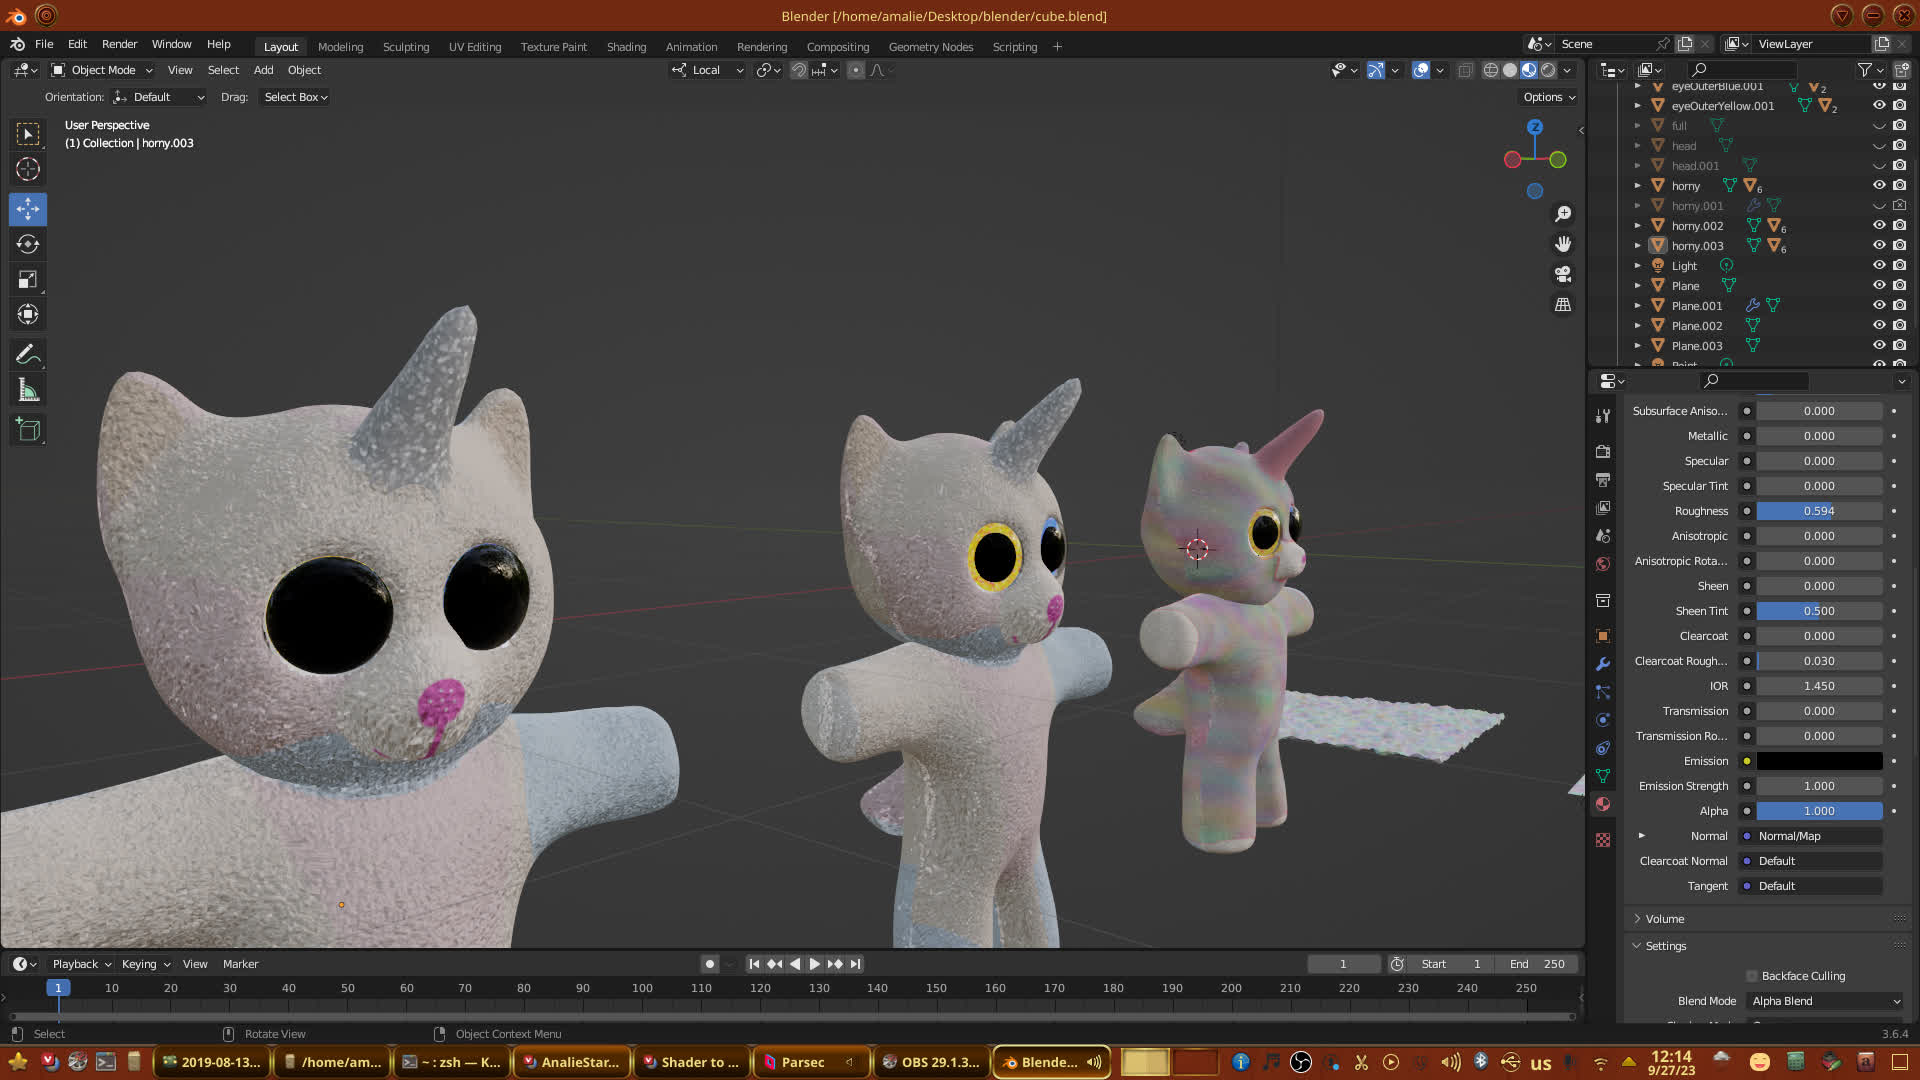1920x1080 pixels.
Task: Click the Options button in viewport header
Action: [x=1549, y=97]
